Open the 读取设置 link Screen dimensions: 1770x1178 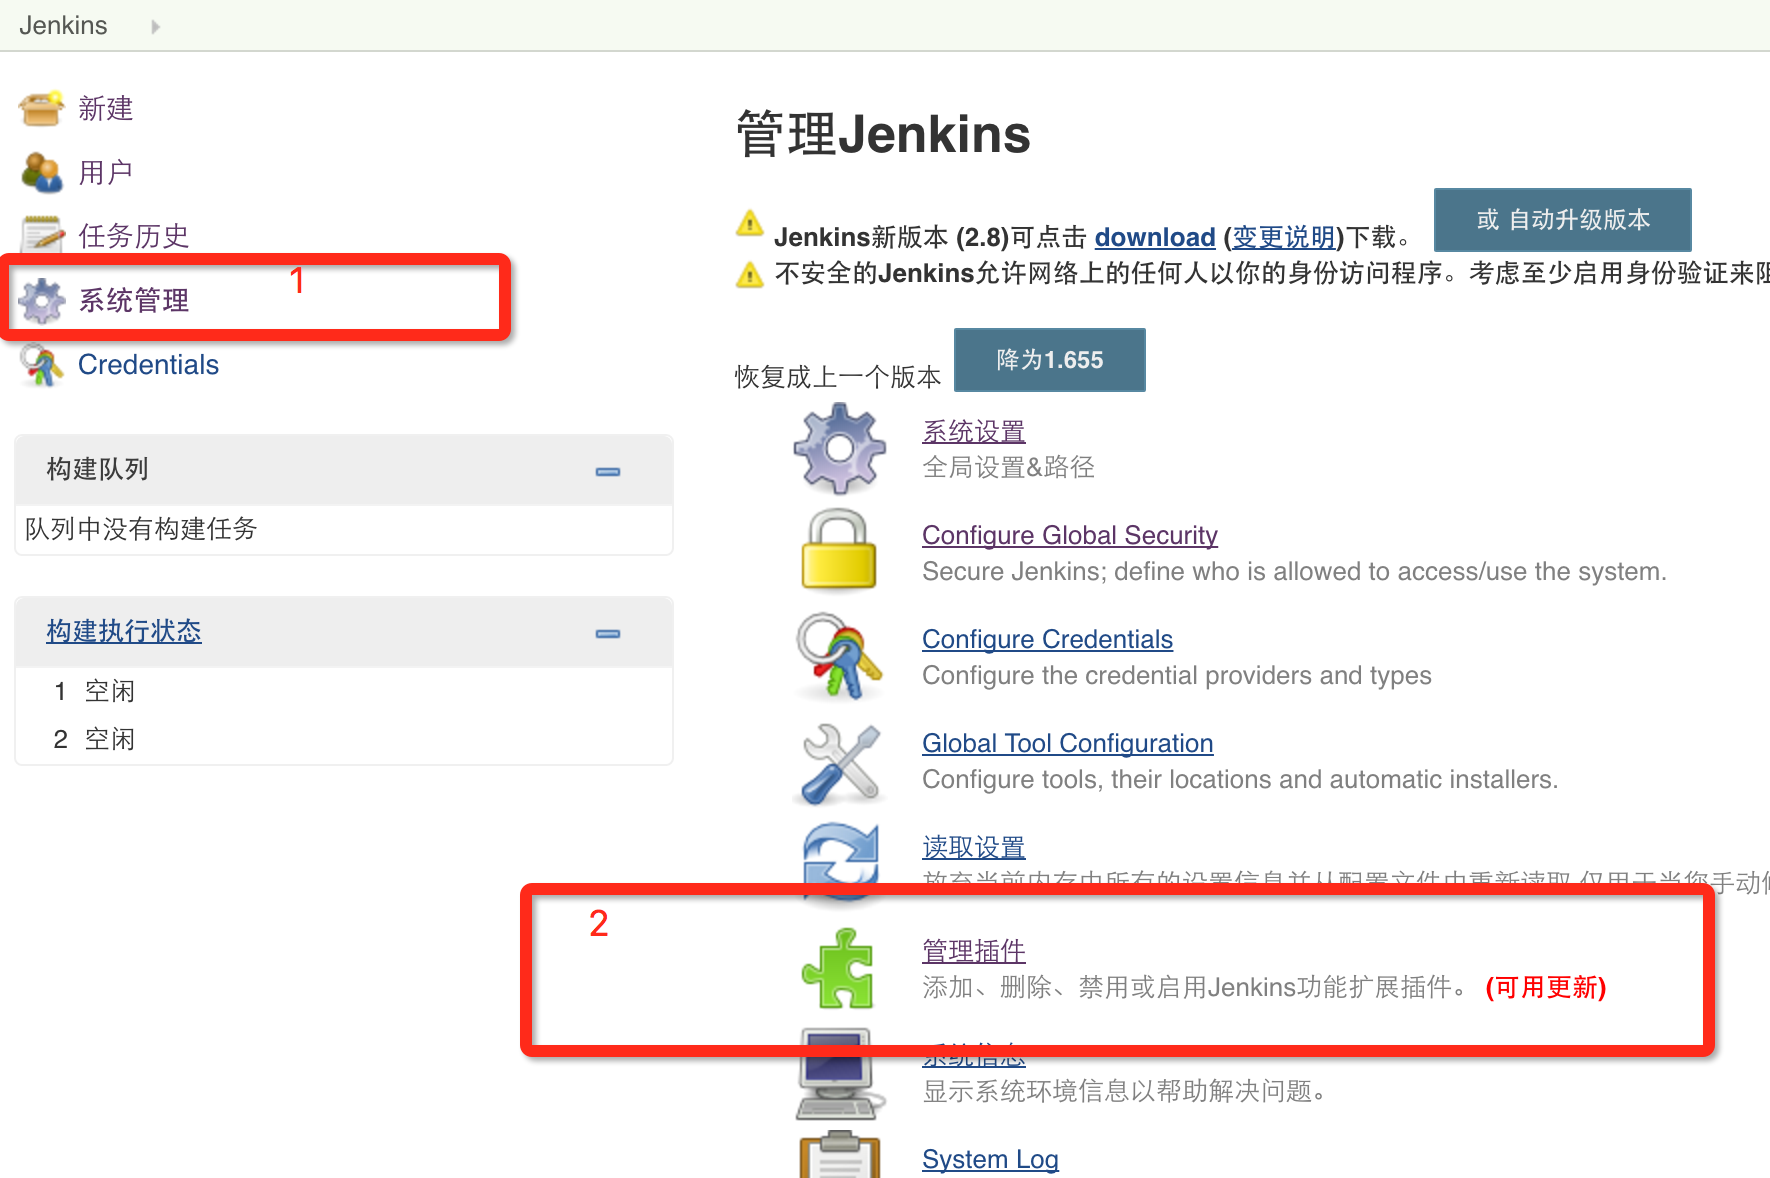pos(974,848)
